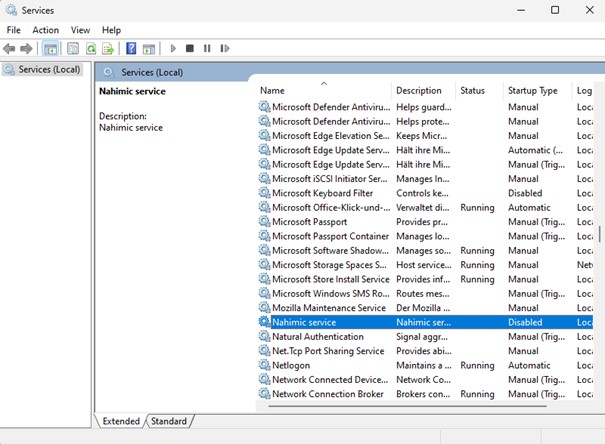Viewport: 605px width, 444px height.
Task: Click the Export List toolbar icon
Action: 109,48
